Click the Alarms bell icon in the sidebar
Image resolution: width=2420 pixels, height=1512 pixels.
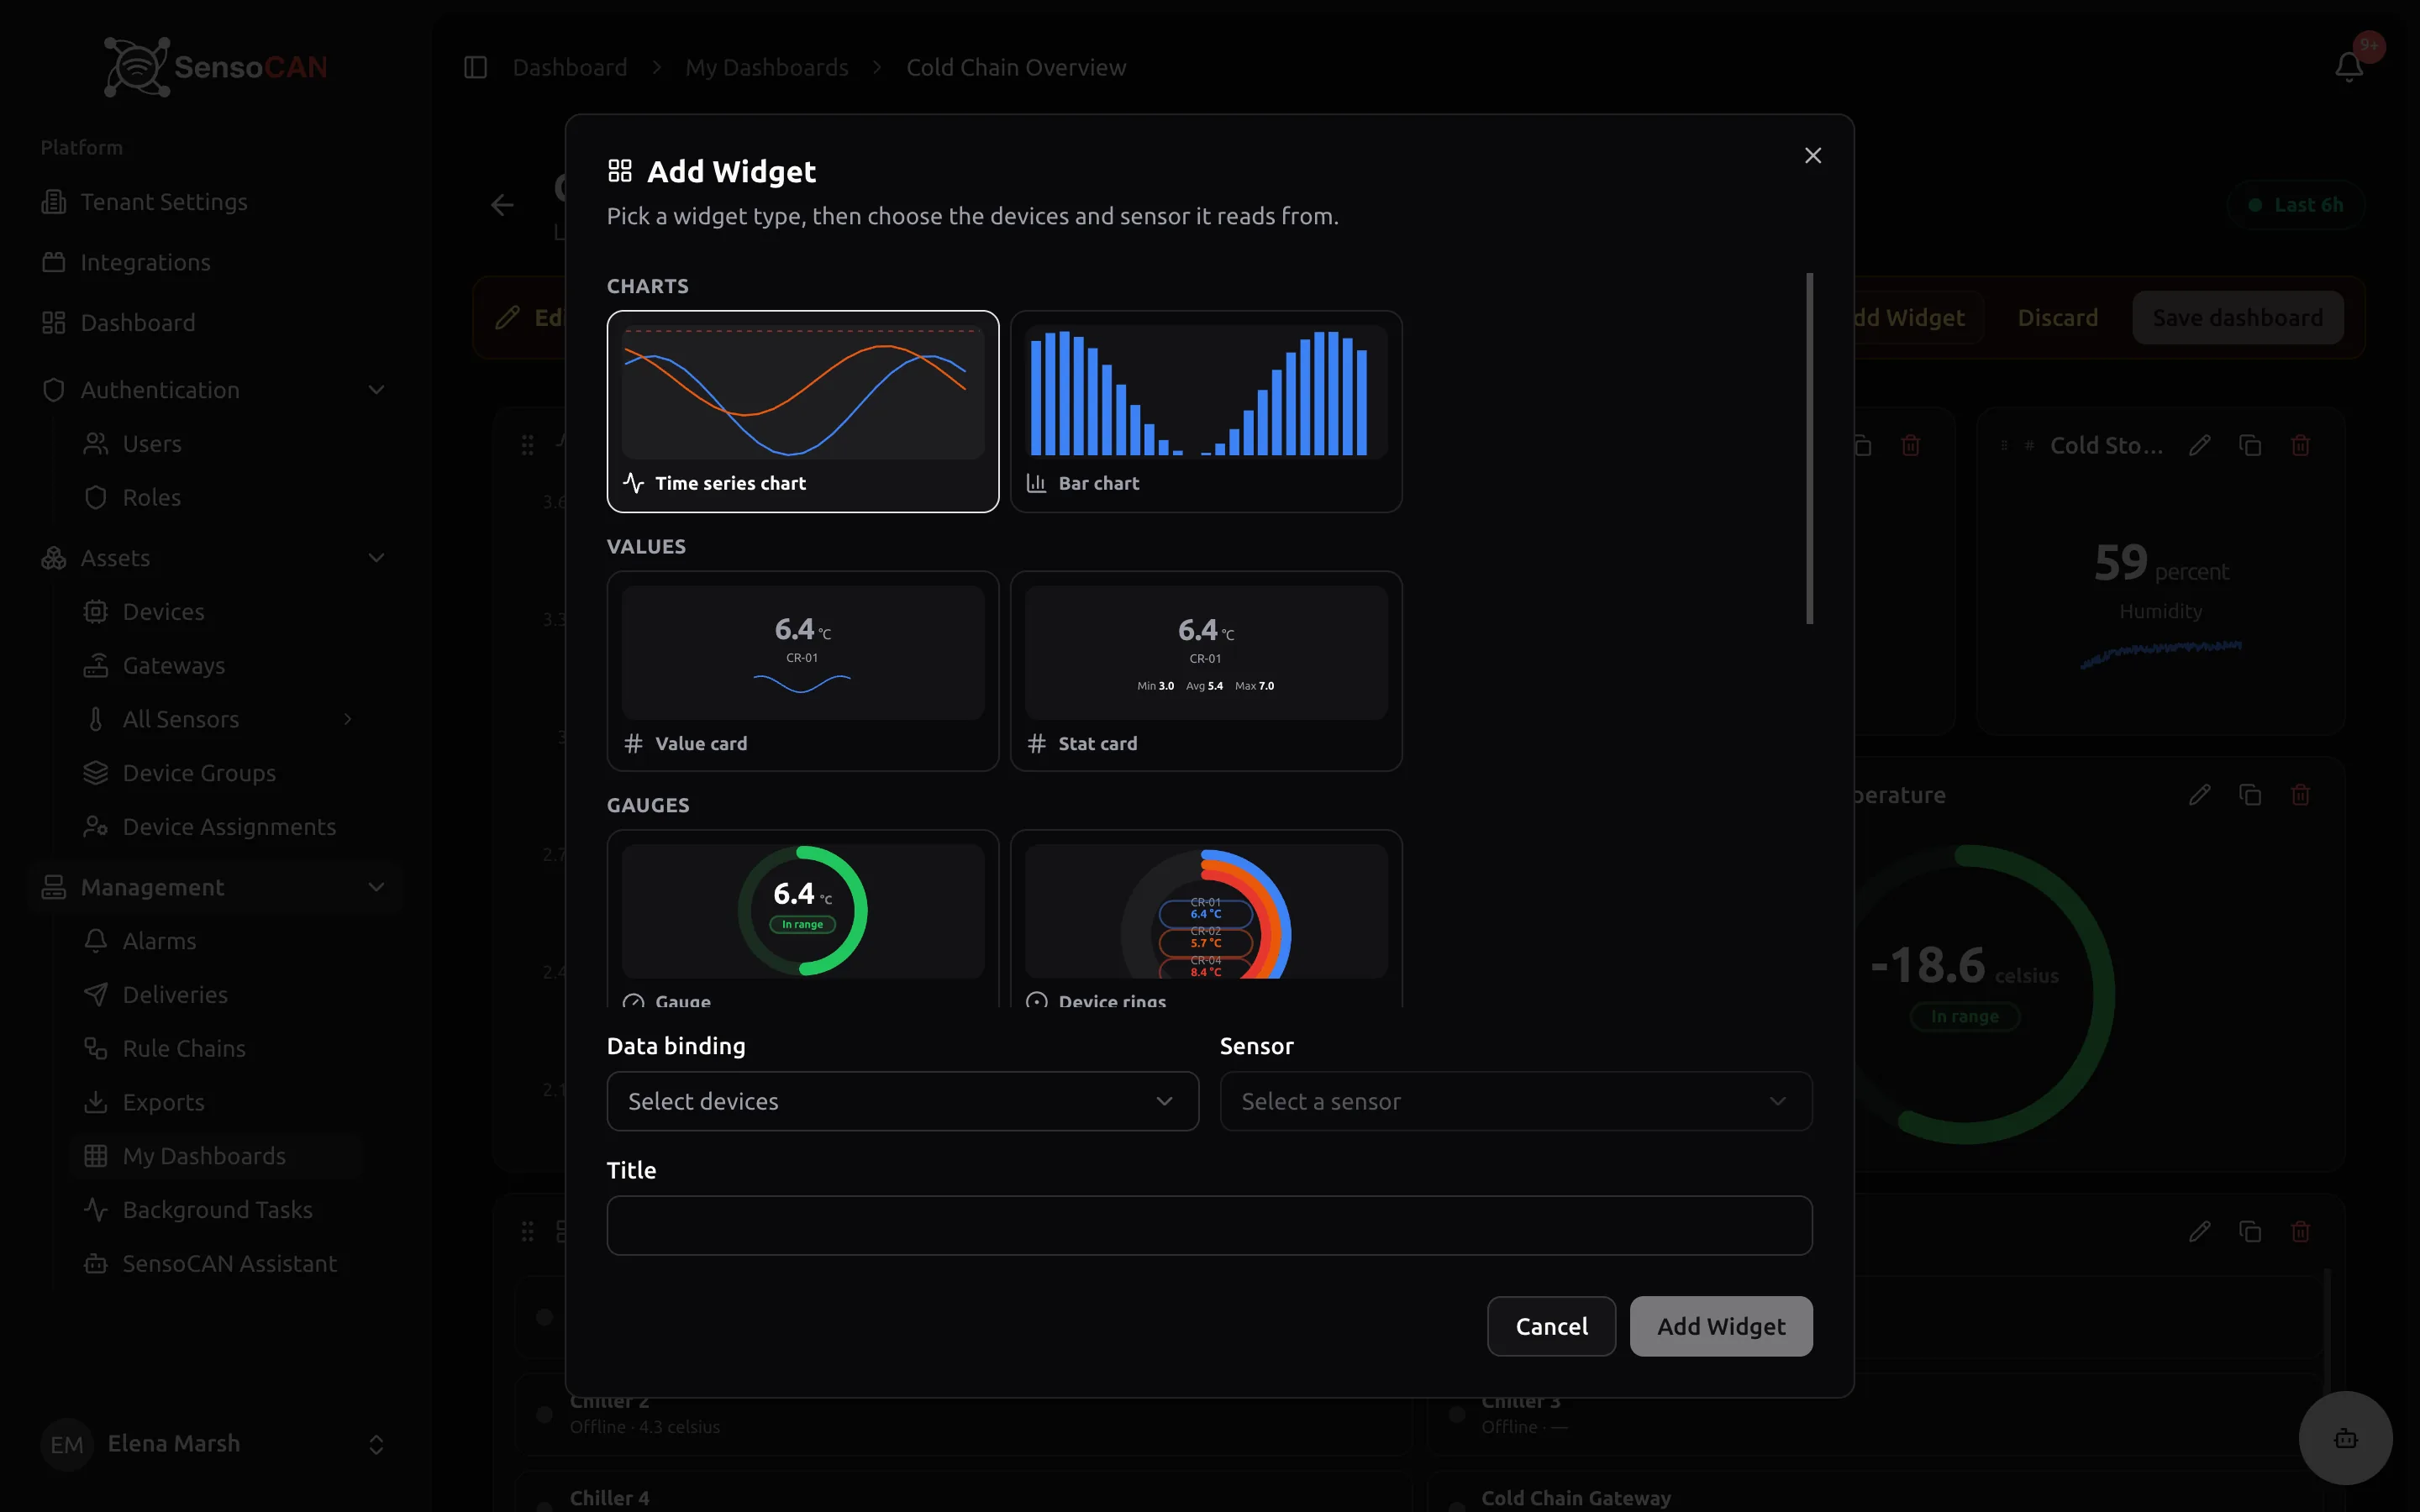point(96,941)
